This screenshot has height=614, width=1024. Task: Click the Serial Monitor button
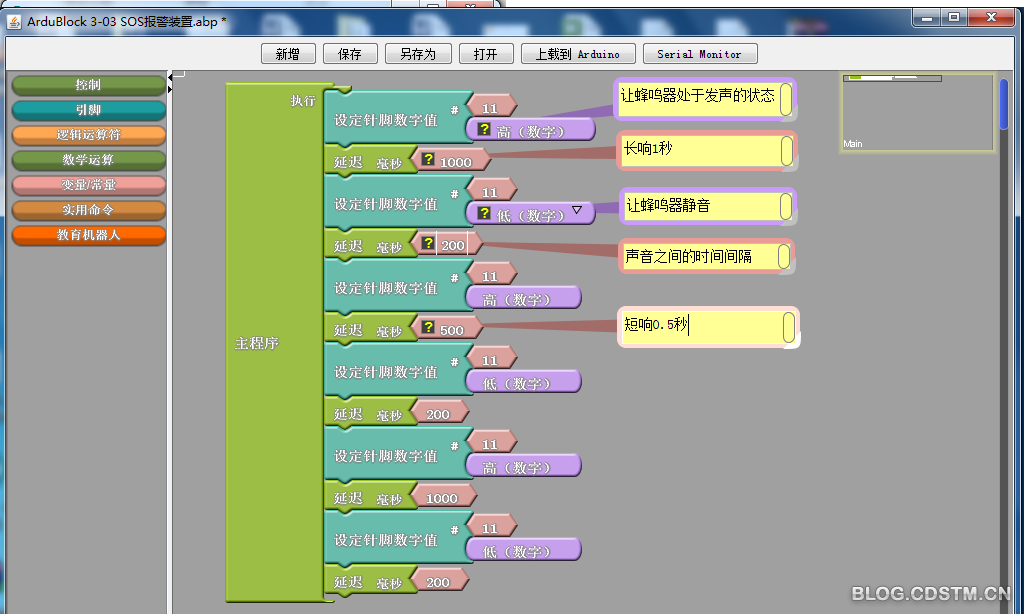(699, 54)
